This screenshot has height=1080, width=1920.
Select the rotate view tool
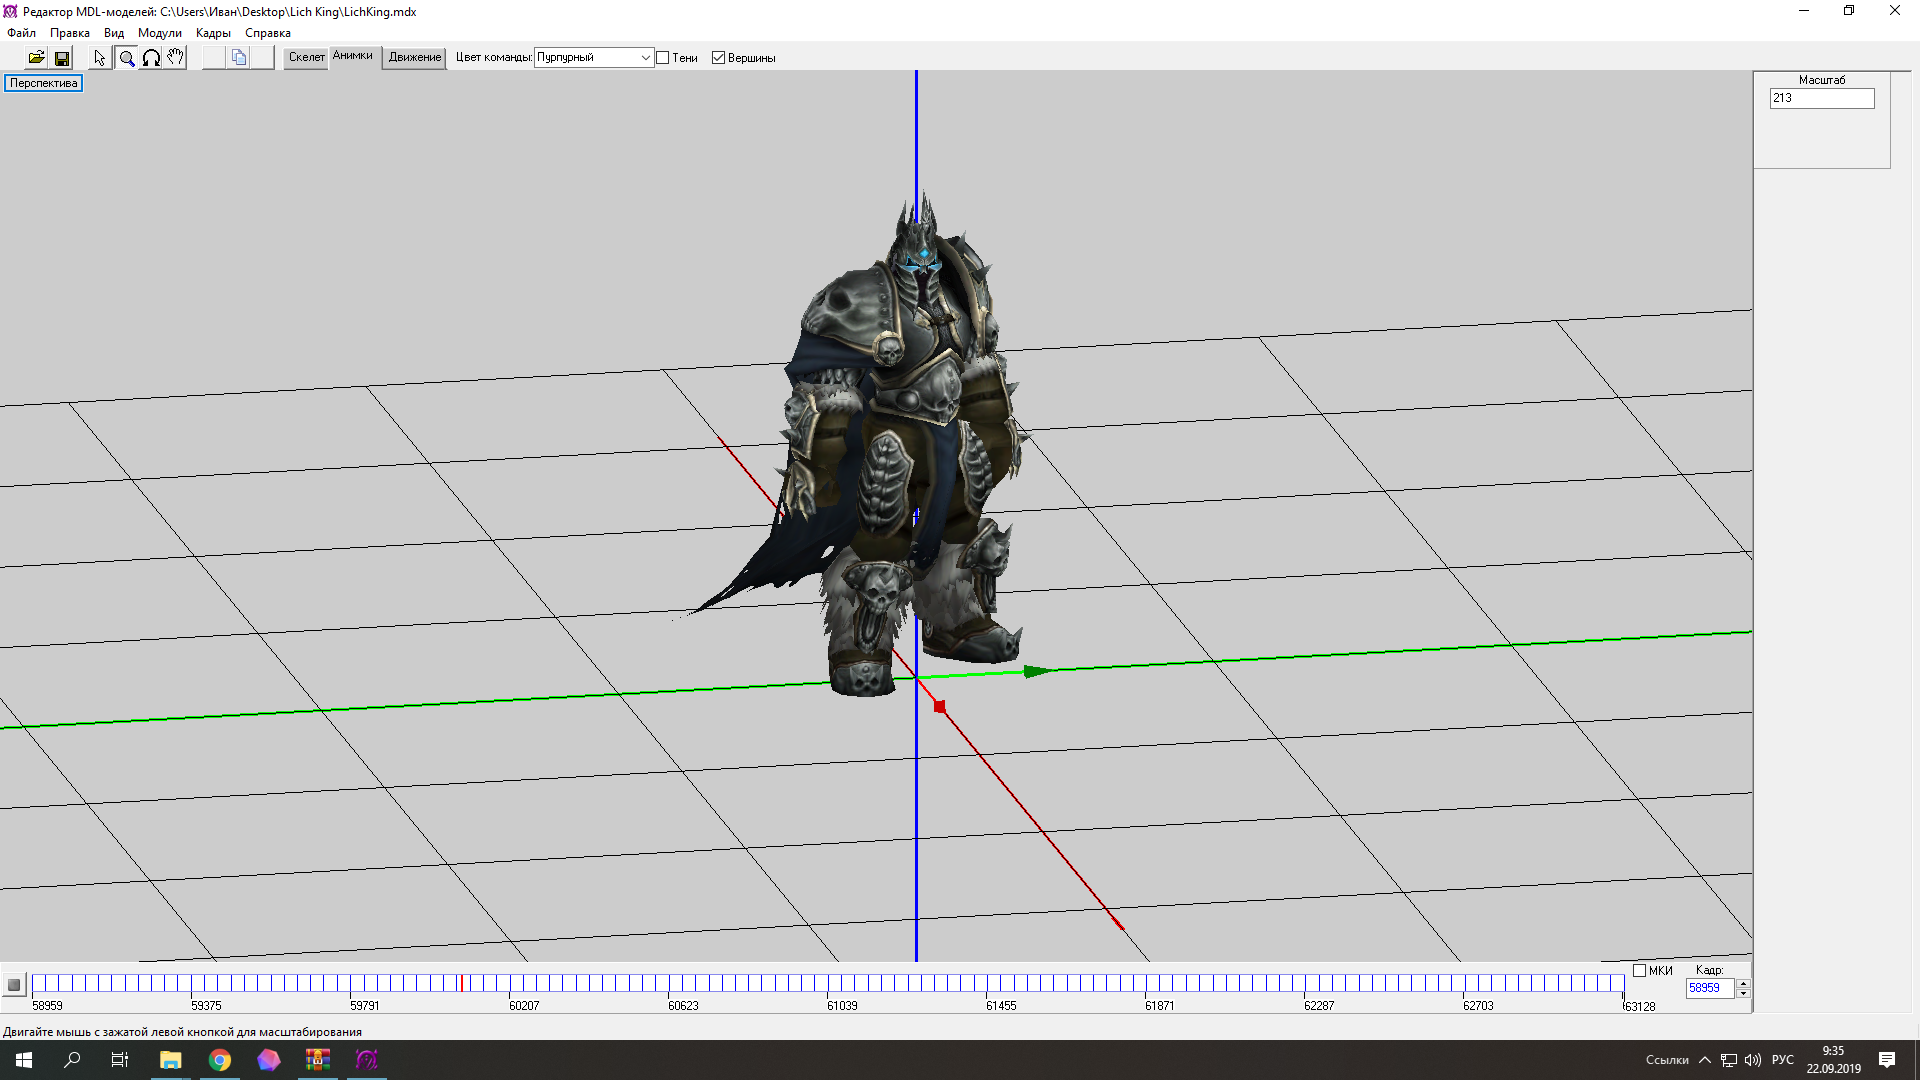point(151,58)
